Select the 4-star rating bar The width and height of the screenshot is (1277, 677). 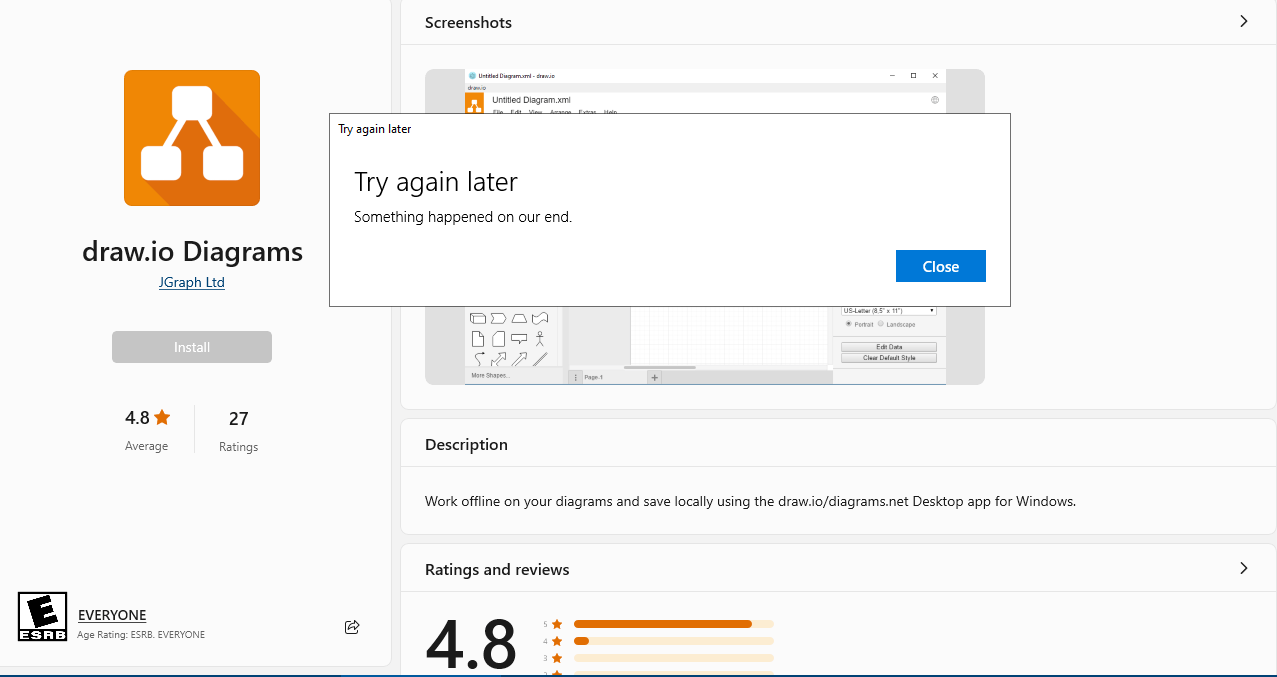tap(673, 641)
